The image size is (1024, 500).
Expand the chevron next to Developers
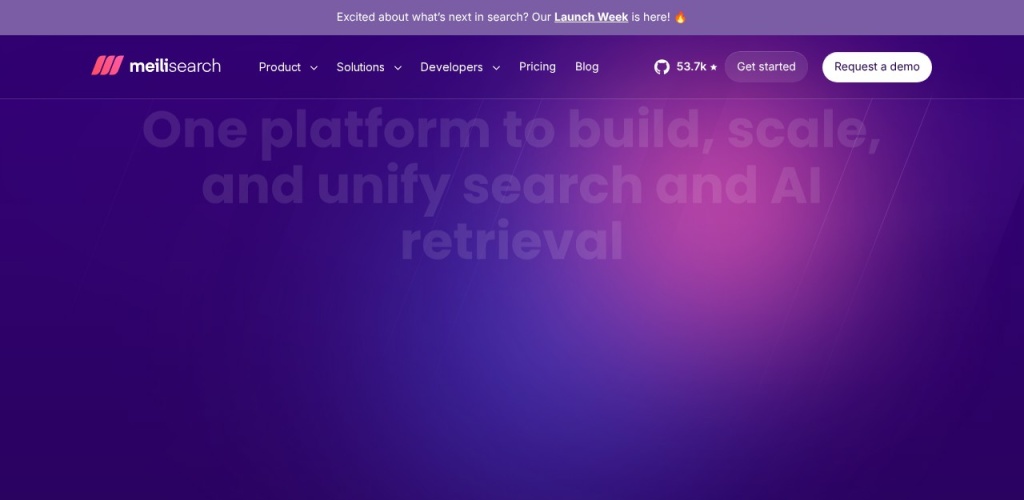(x=497, y=68)
